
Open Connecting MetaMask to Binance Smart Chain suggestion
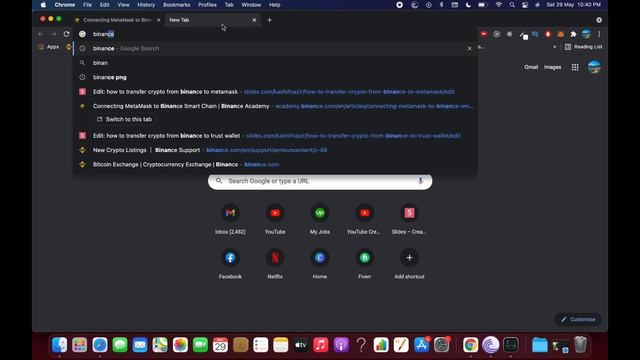point(275,106)
